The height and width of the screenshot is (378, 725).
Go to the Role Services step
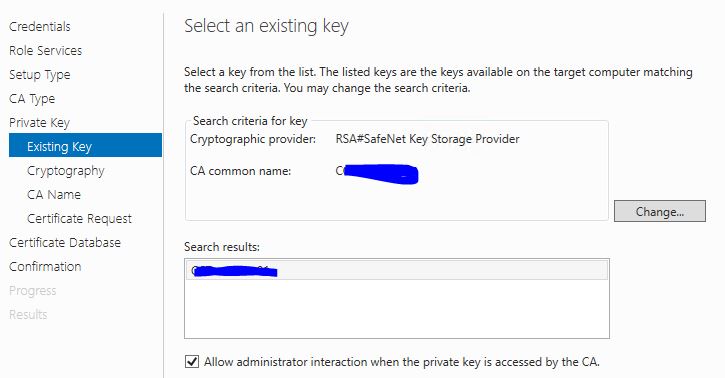pyautogui.click(x=45, y=50)
